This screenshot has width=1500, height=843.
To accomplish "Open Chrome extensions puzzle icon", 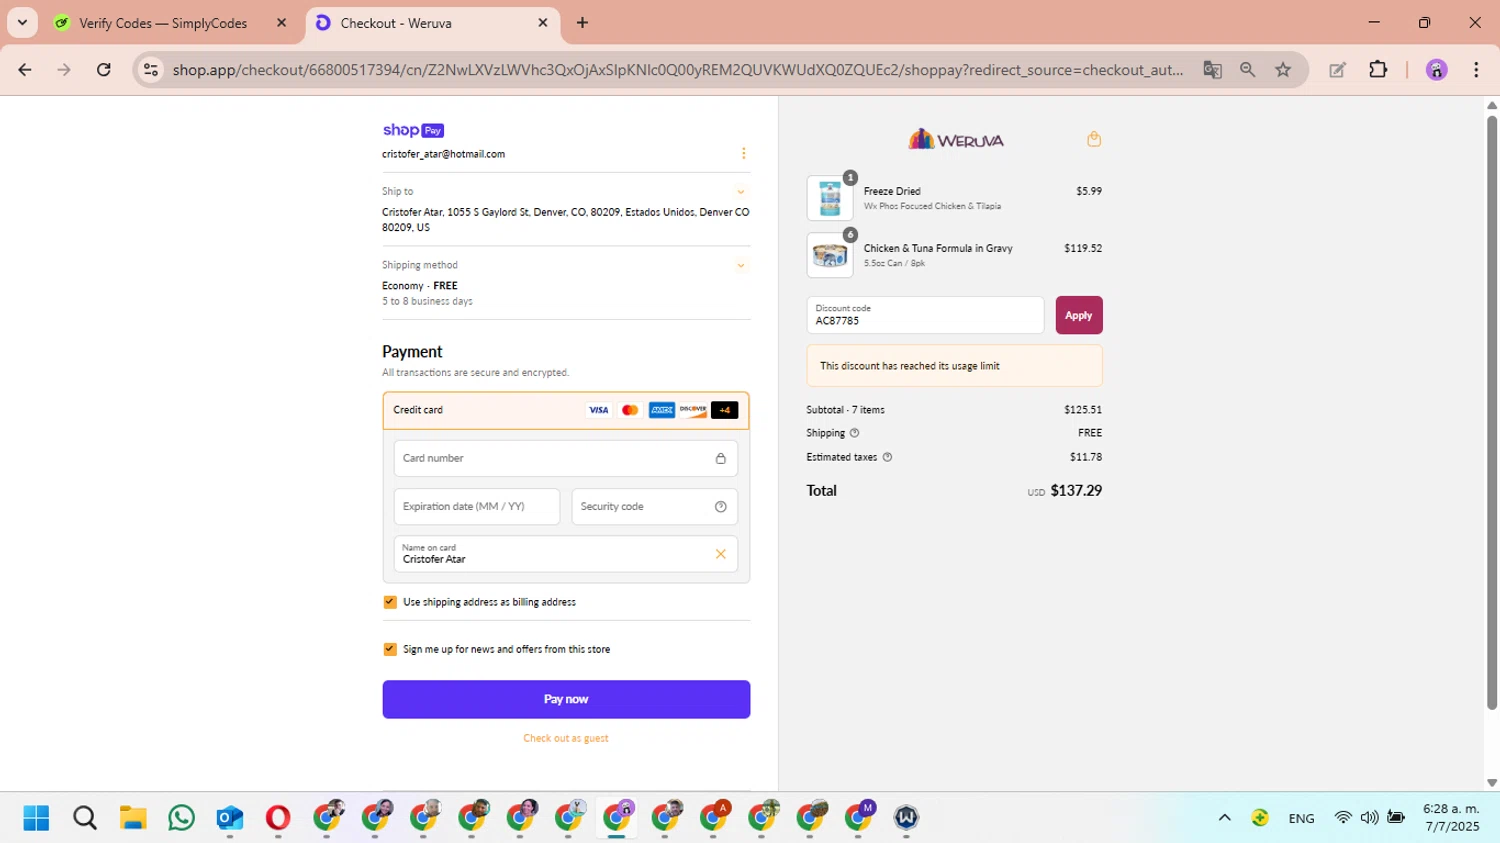I will (x=1378, y=69).
